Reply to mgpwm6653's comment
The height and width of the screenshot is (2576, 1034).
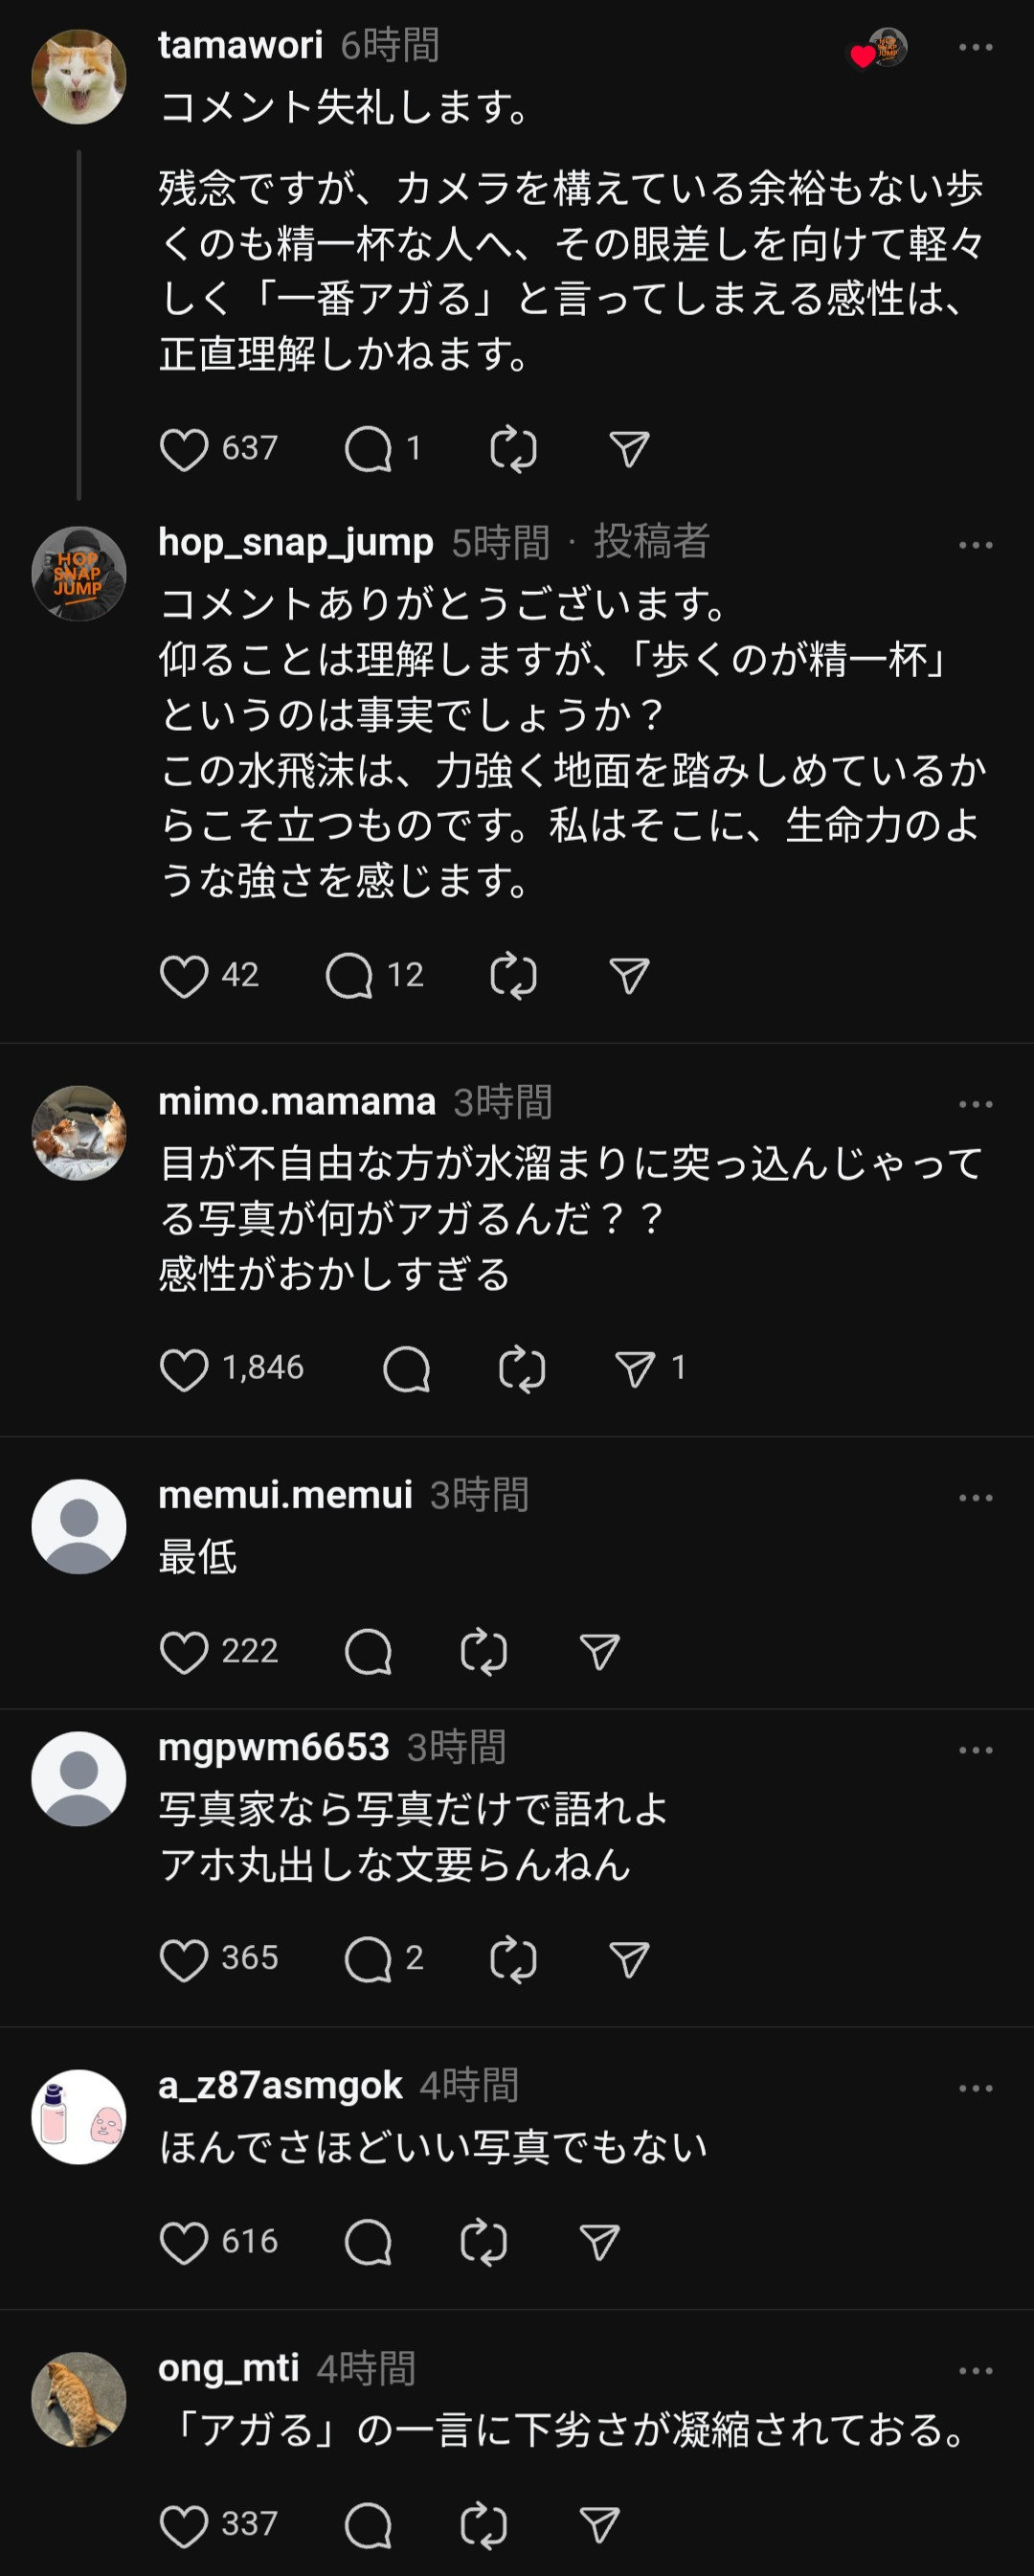point(368,1959)
